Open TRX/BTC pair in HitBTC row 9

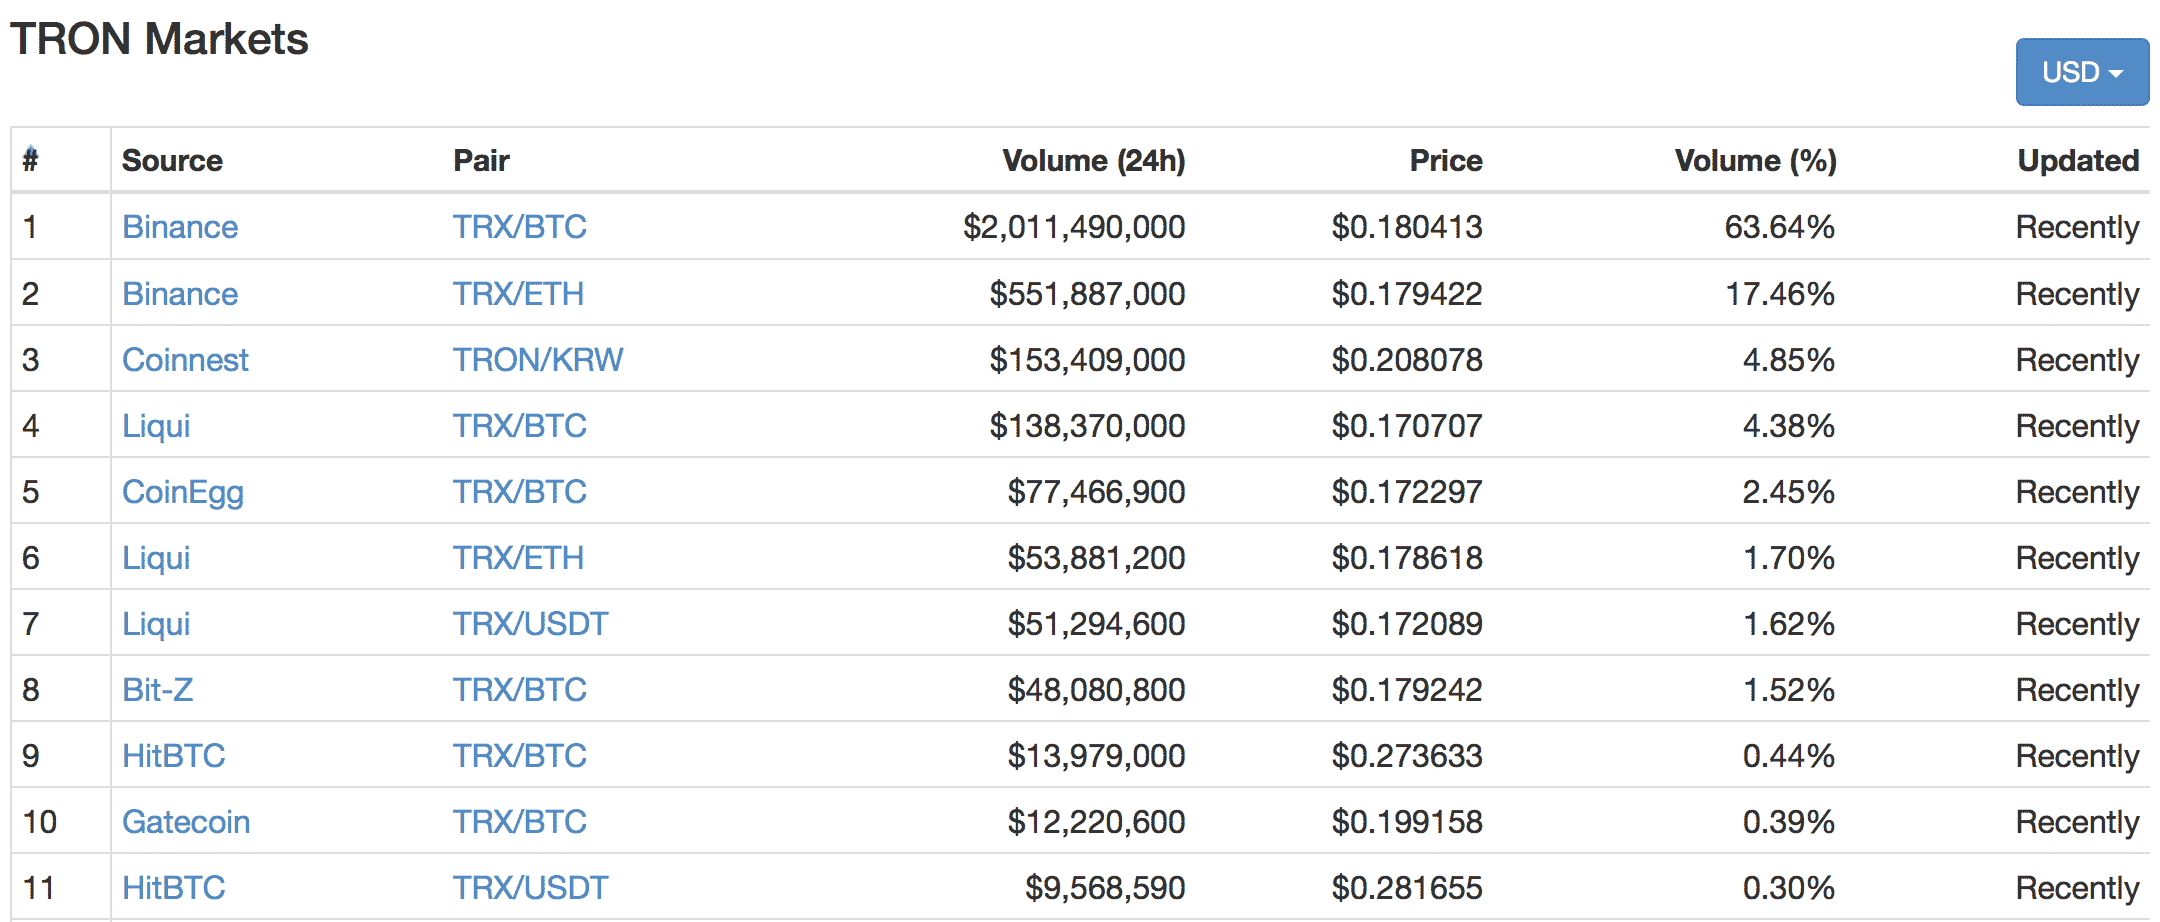[519, 756]
